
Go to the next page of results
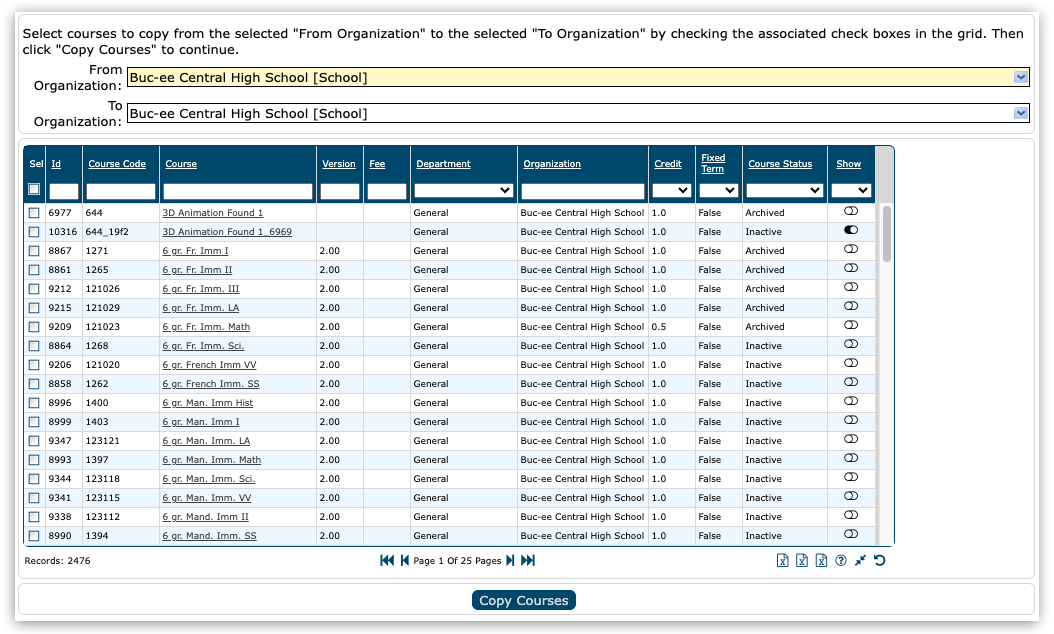click(510, 560)
